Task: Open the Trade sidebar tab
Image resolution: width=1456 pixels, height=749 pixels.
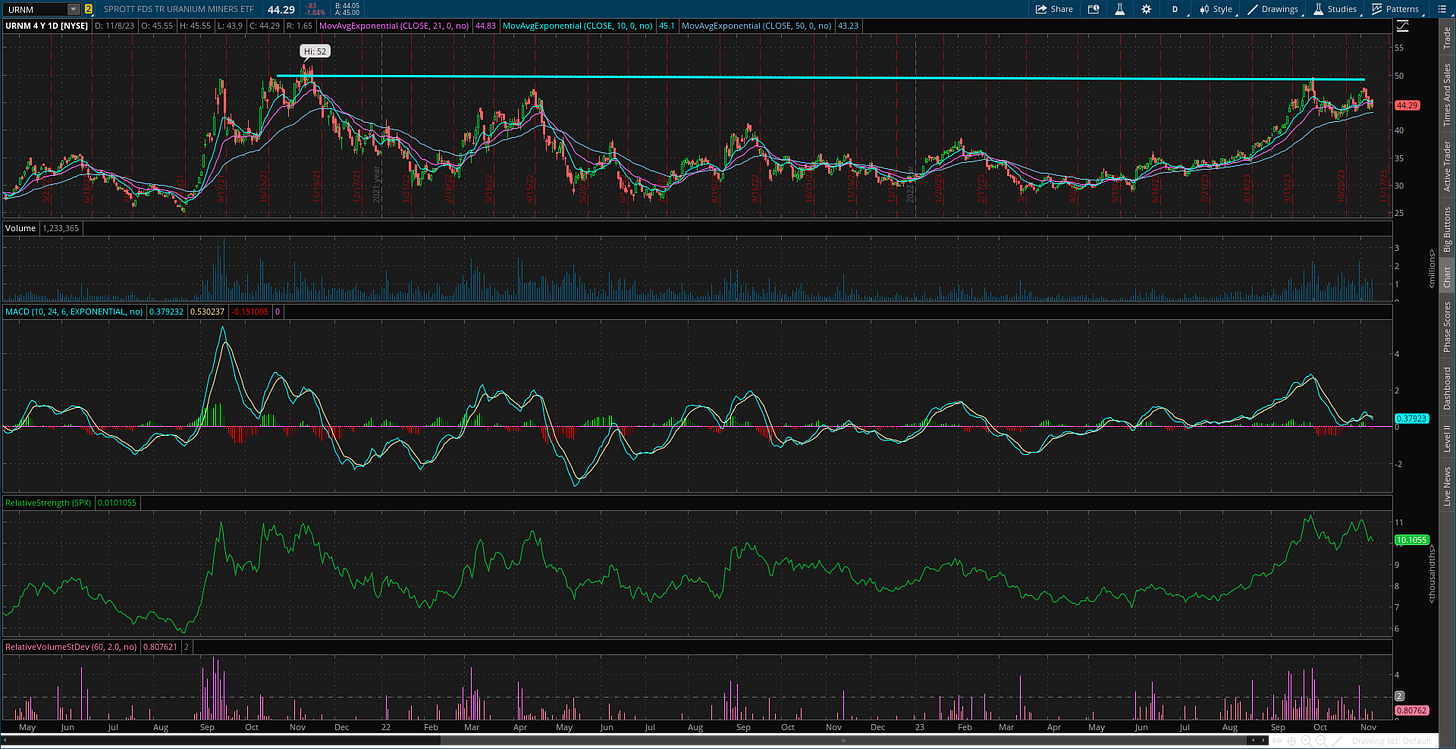Action: 1447,39
